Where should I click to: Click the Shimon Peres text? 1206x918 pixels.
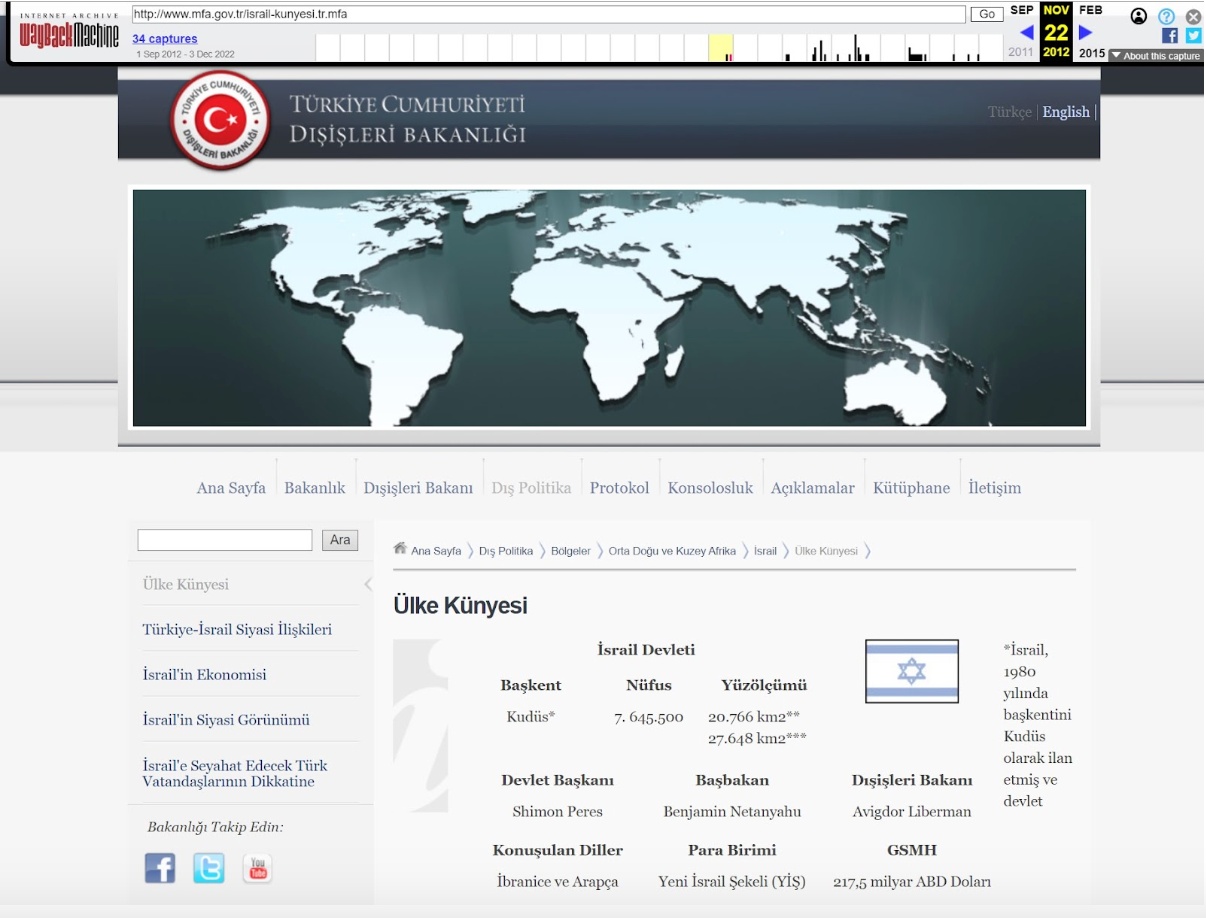[557, 812]
